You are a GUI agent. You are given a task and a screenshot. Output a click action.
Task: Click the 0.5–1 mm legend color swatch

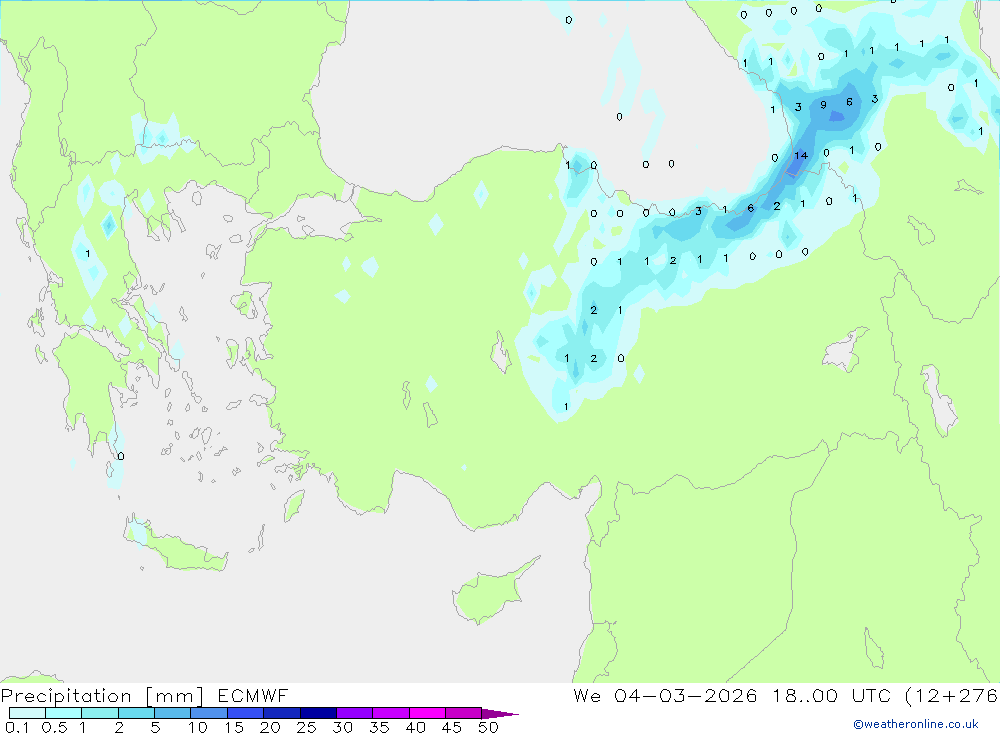(64, 713)
